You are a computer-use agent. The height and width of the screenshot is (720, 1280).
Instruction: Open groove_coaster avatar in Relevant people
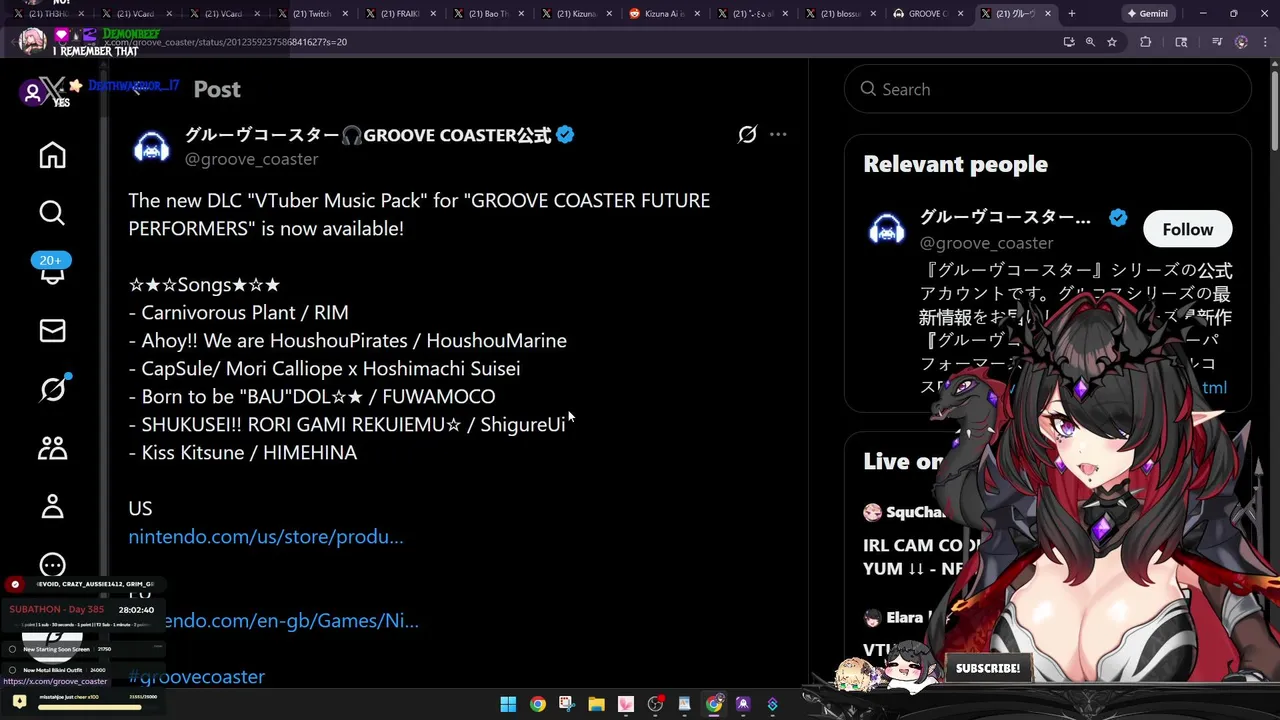click(x=886, y=229)
